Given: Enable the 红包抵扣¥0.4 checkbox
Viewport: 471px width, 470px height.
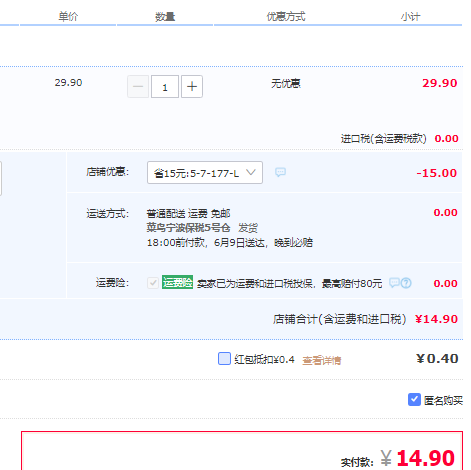Looking at the screenshot, I should [224, 359].
